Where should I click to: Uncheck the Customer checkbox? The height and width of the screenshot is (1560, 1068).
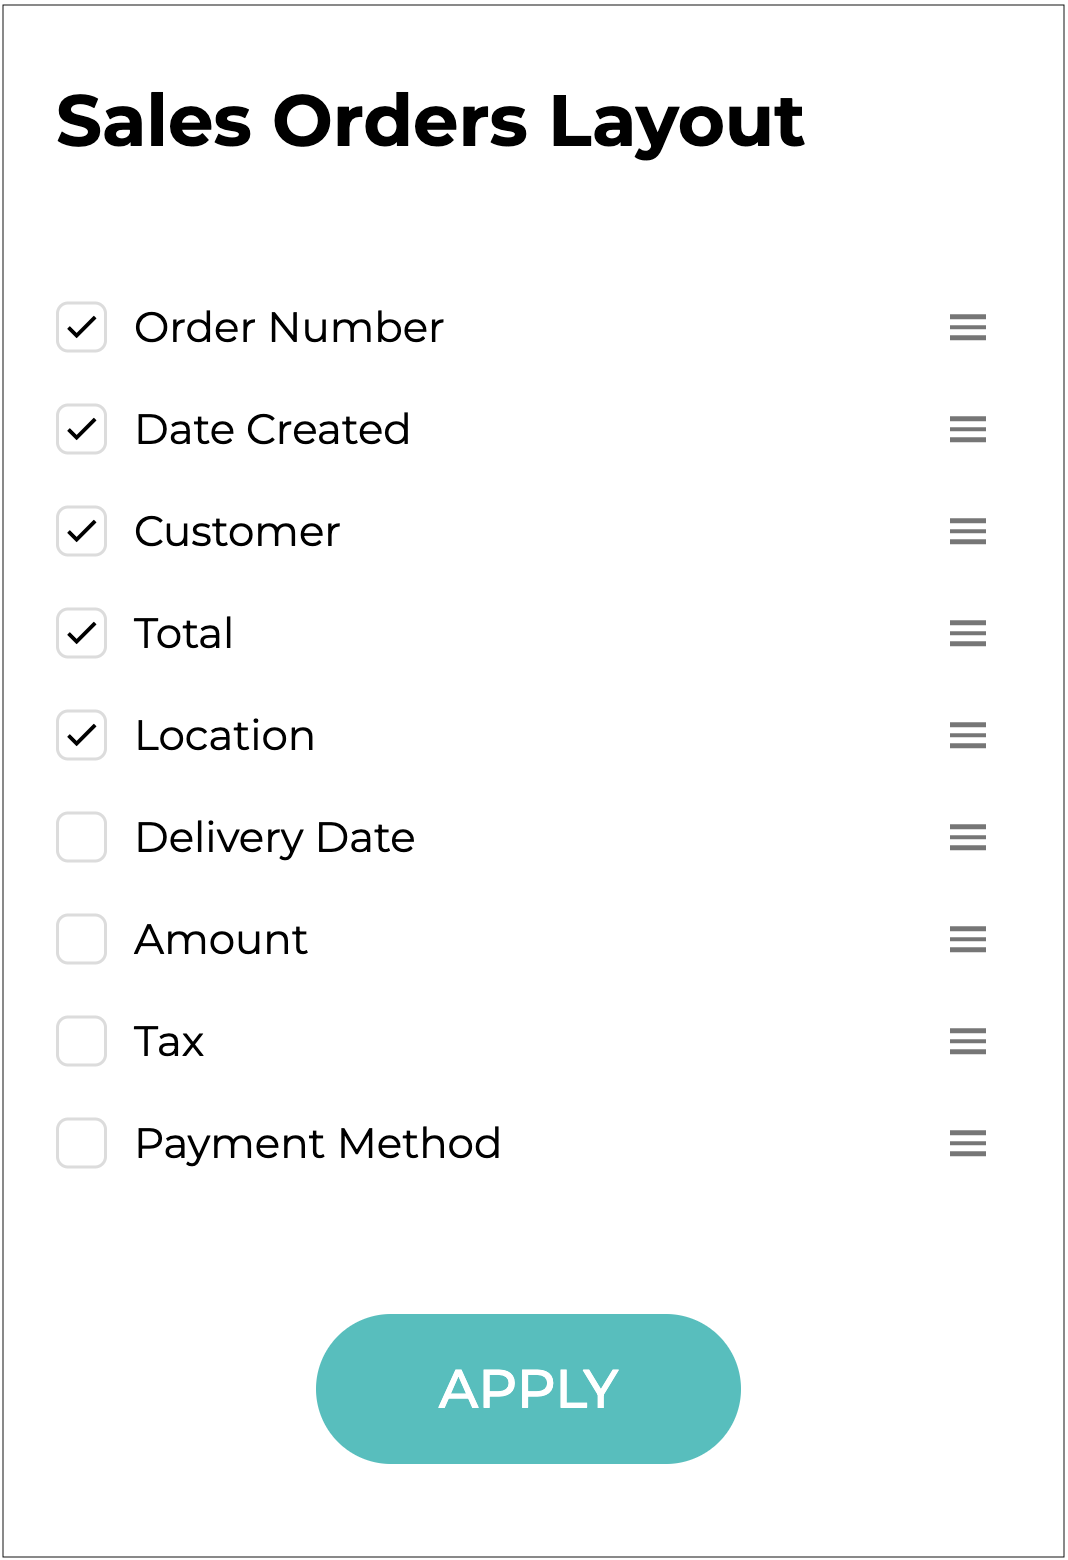coord(81,531)
